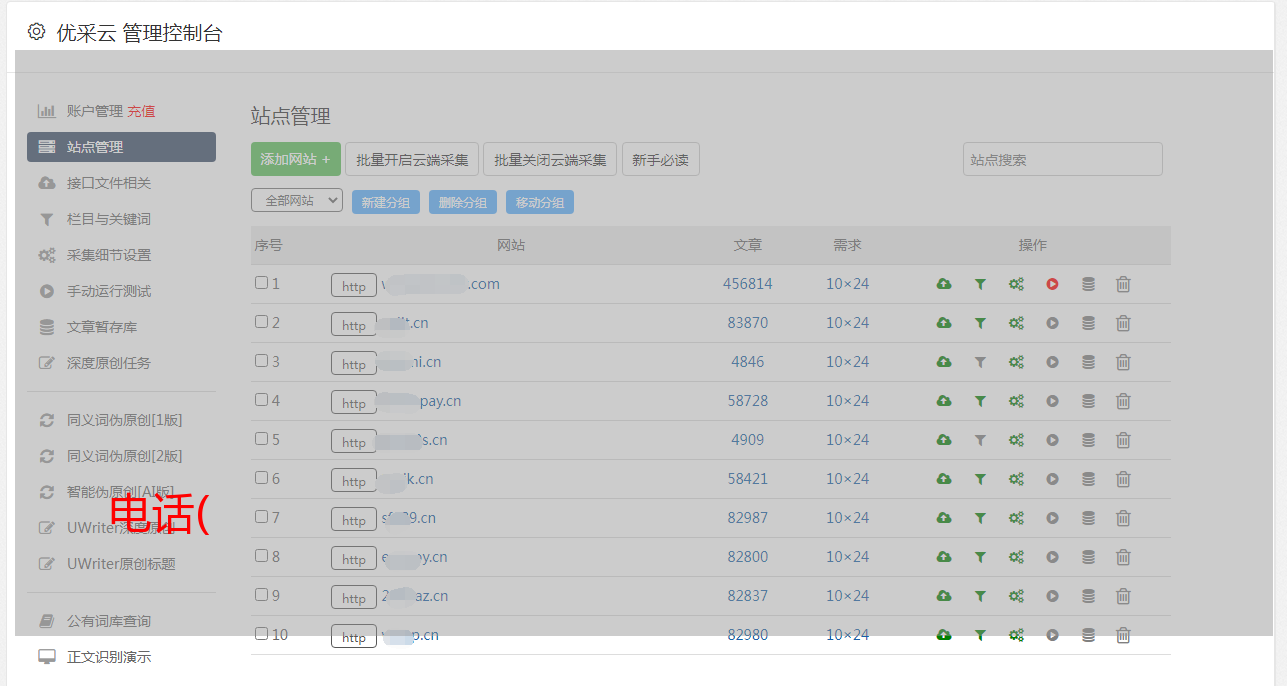The height and width of the screenshot is (686, 1287).
Task: Click the settings gear beside 优采云 title
Action: pos(37,32)
